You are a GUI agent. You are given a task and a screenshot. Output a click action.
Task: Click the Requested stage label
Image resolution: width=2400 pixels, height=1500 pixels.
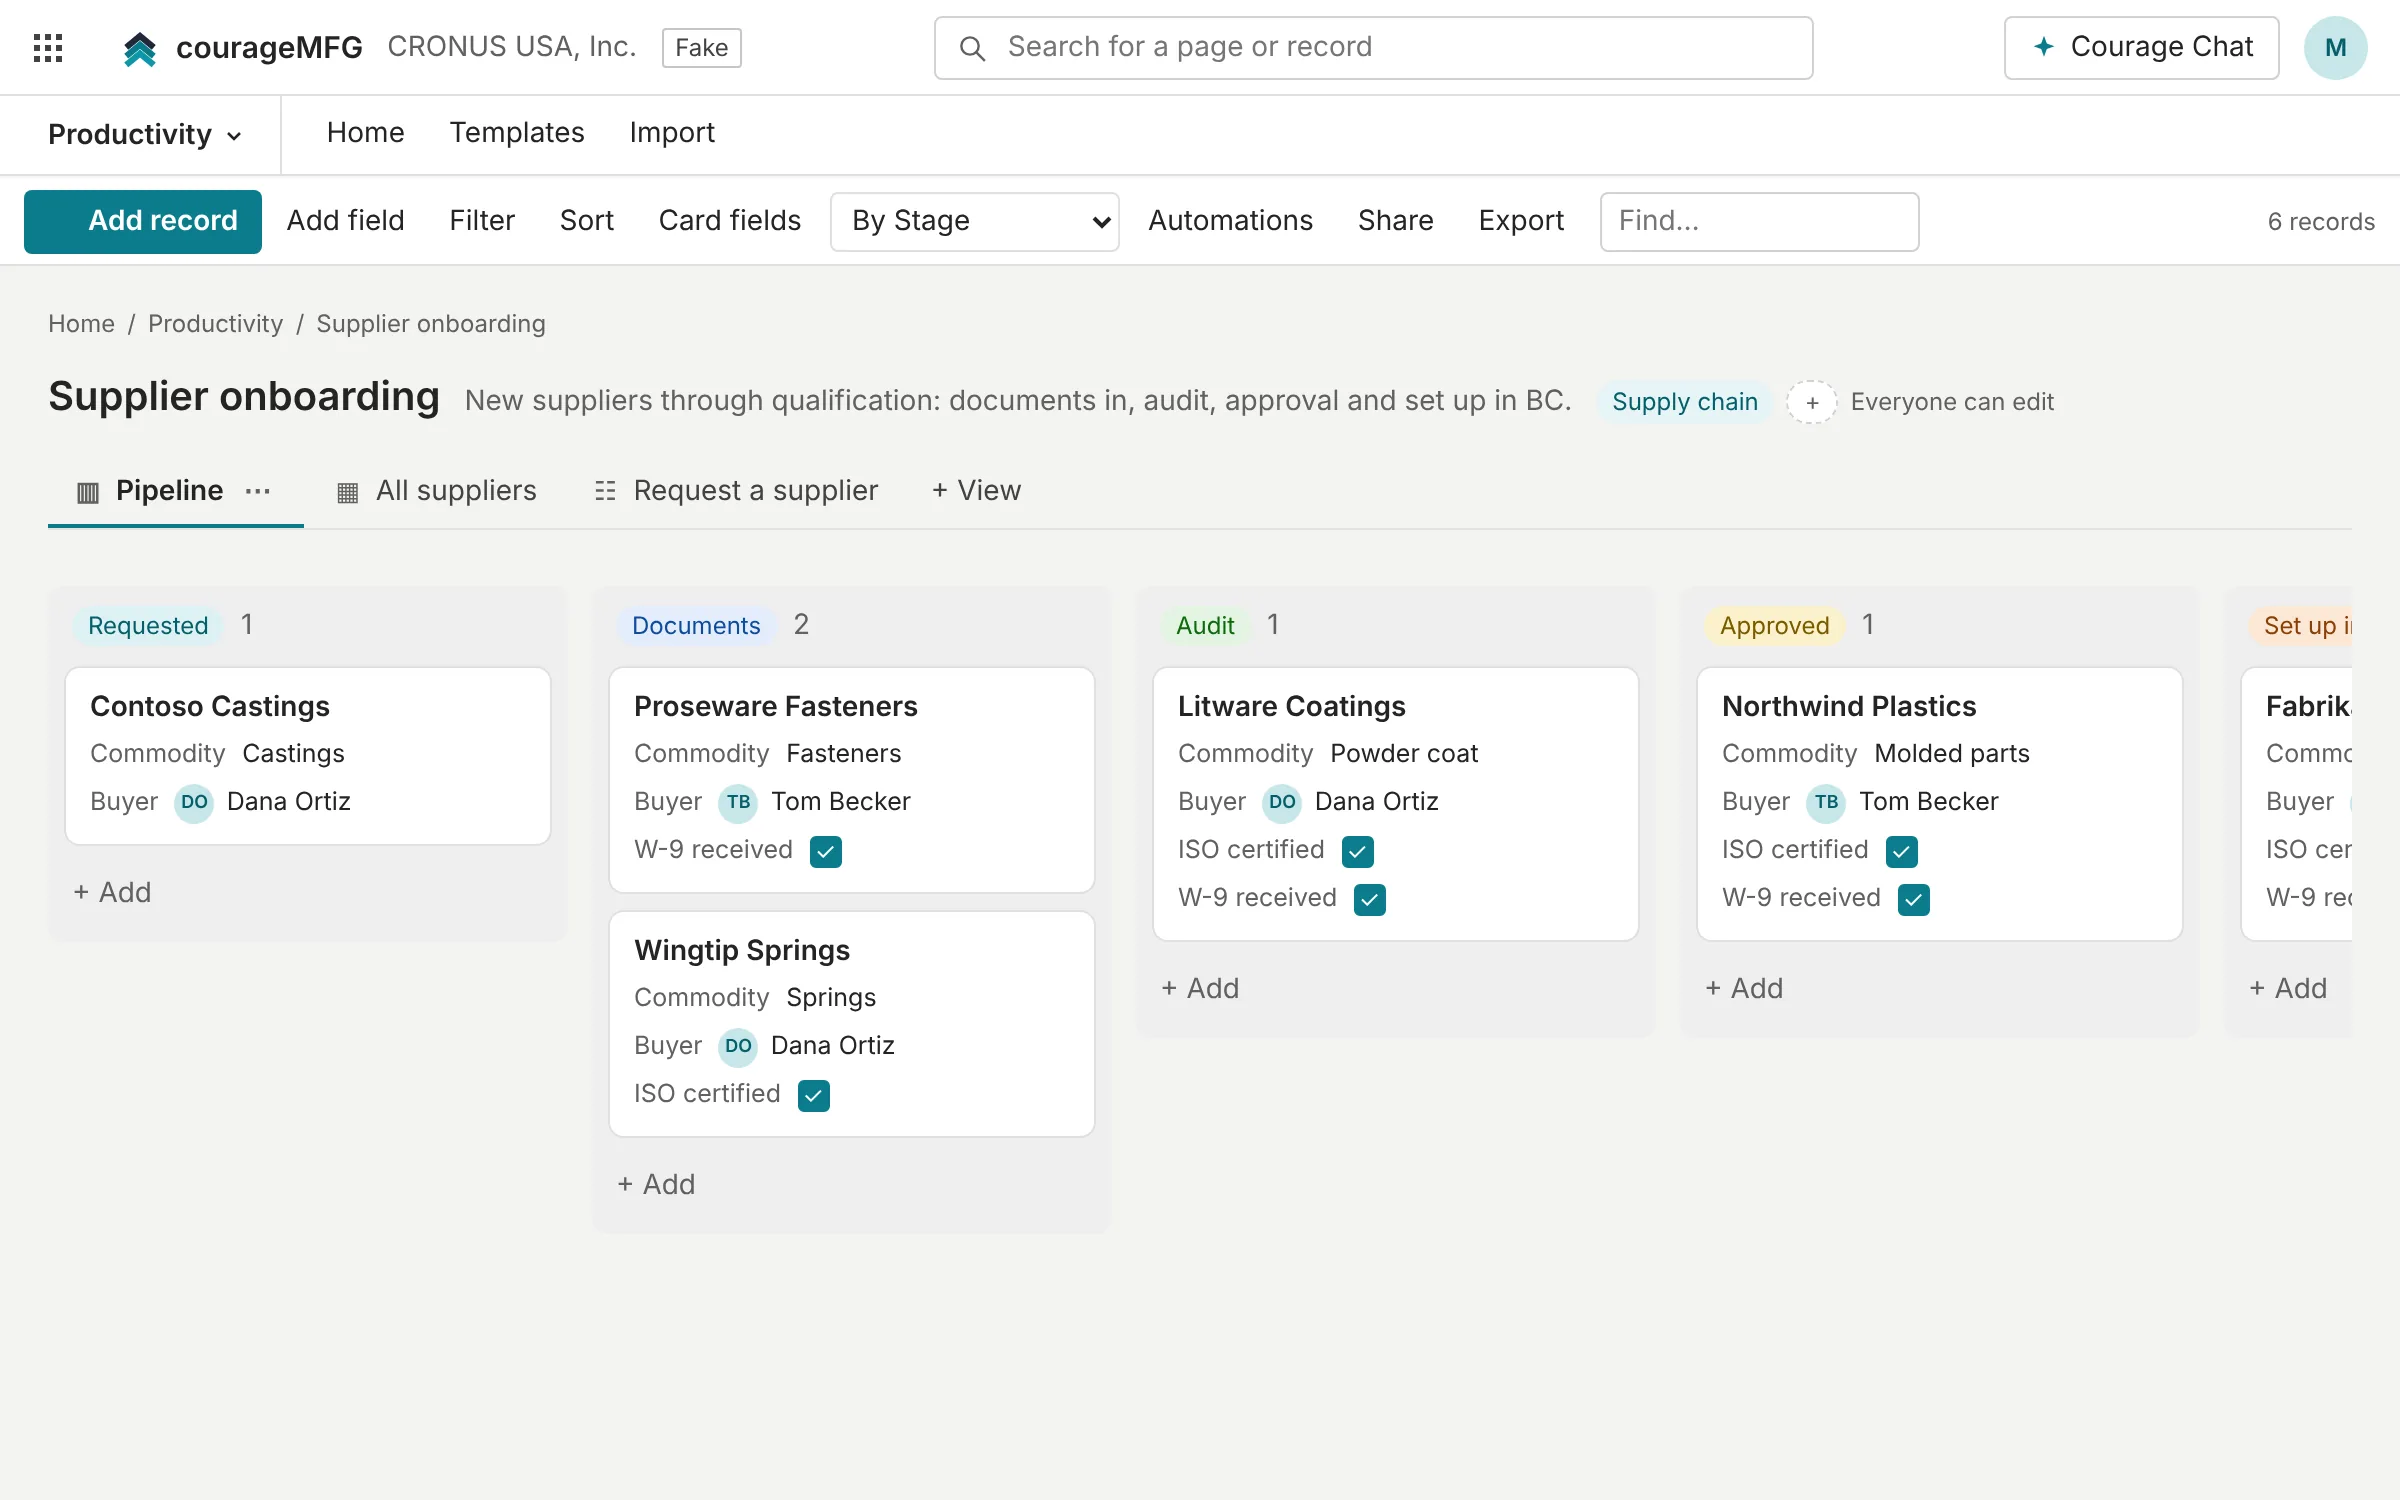click(x=148, y=625)
